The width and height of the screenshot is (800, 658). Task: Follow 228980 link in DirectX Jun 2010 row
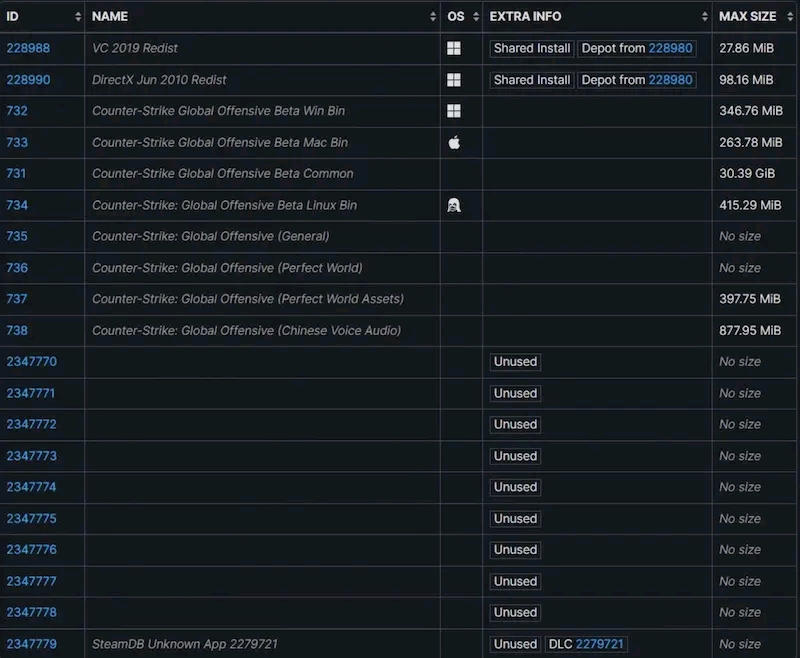click(x=670, y=80)
